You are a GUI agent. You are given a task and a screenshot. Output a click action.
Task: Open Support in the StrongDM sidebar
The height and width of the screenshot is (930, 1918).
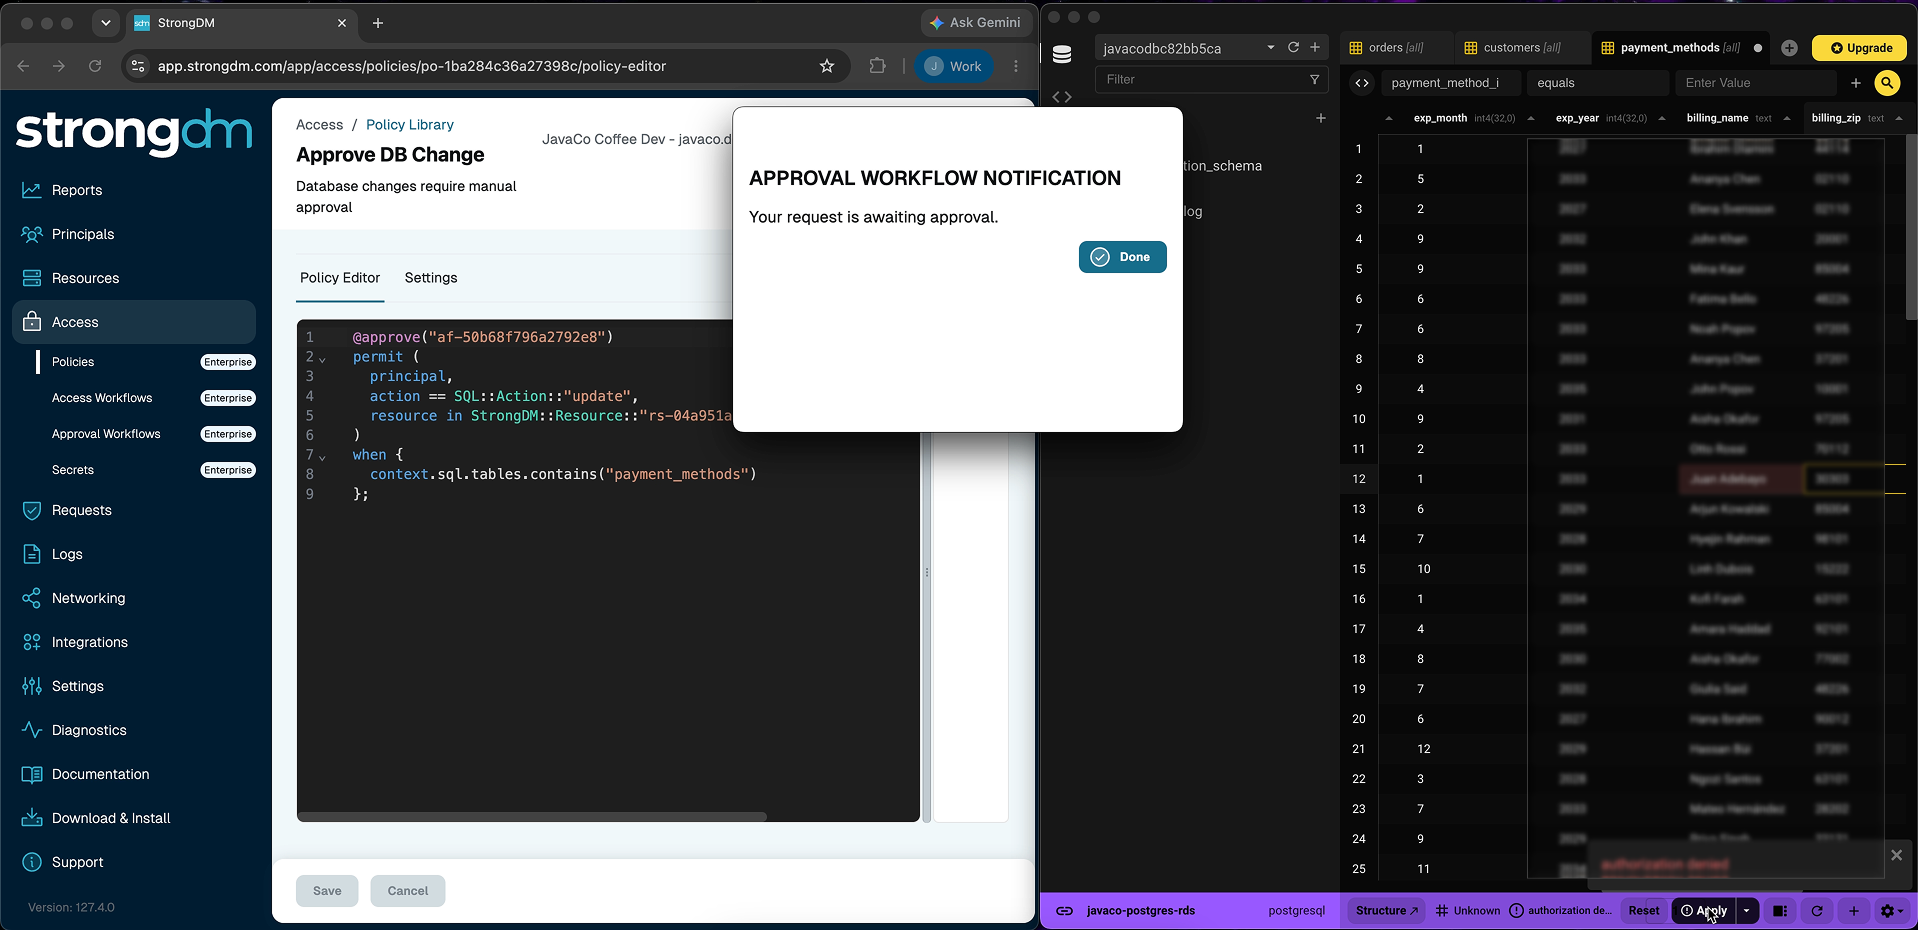pos(77,862)
